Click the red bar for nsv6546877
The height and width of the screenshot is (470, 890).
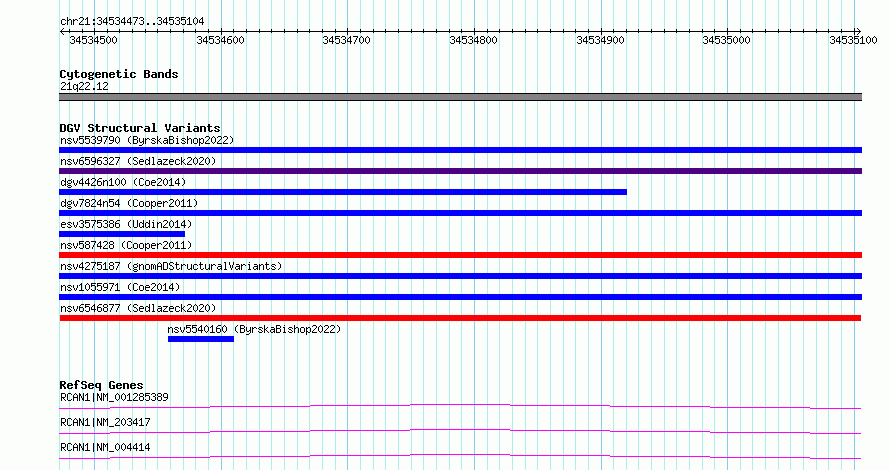460,318
